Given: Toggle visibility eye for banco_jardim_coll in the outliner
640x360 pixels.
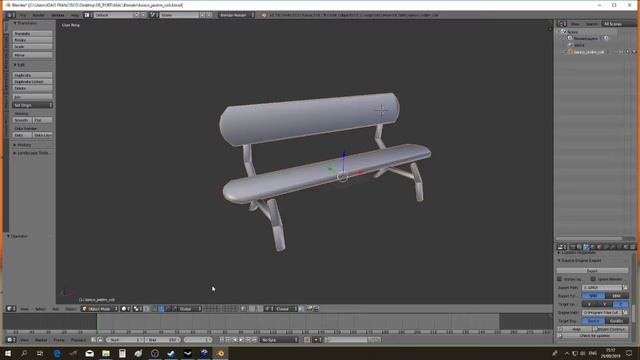Looking at the screenshot, I should (x=620, y=52).
